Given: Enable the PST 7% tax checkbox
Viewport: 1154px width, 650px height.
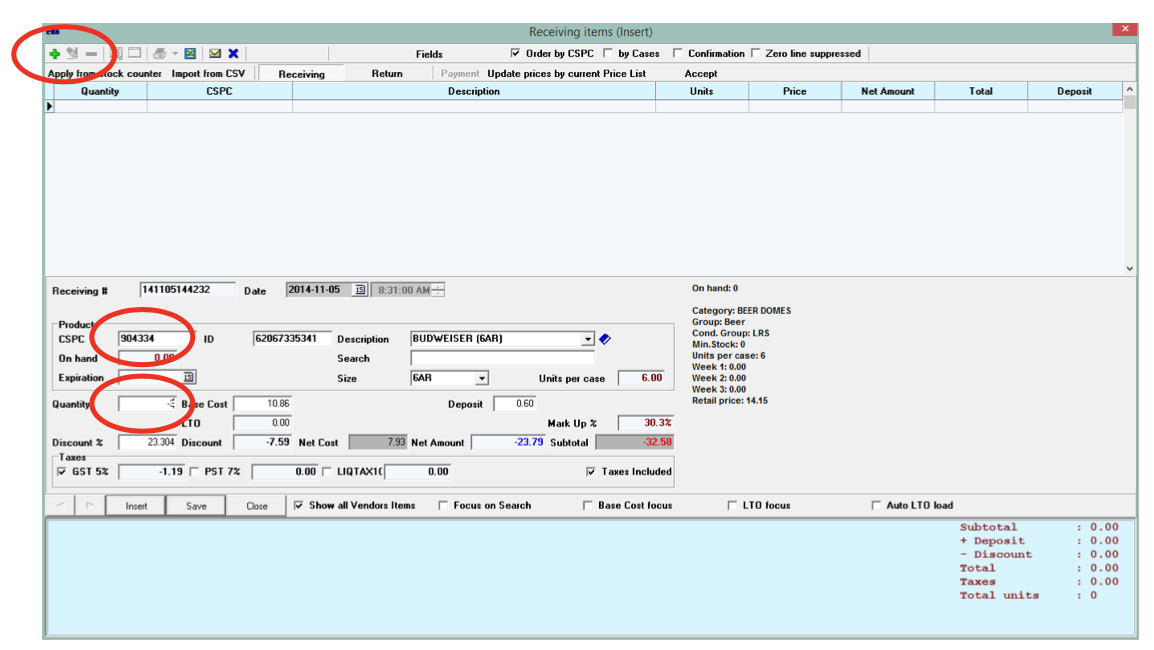Looking at the screenshot, I should 194,471.
